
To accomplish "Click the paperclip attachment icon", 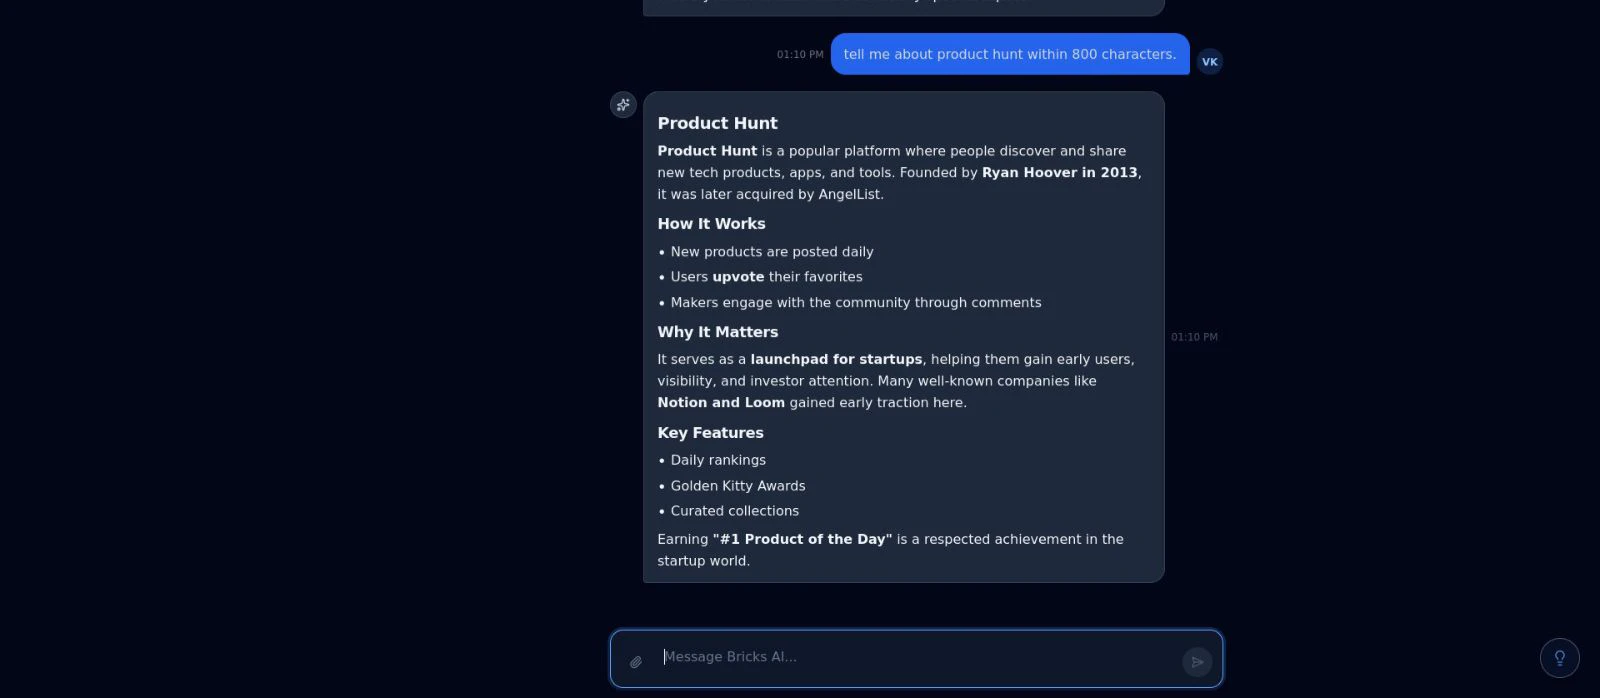I will point(635,661).
